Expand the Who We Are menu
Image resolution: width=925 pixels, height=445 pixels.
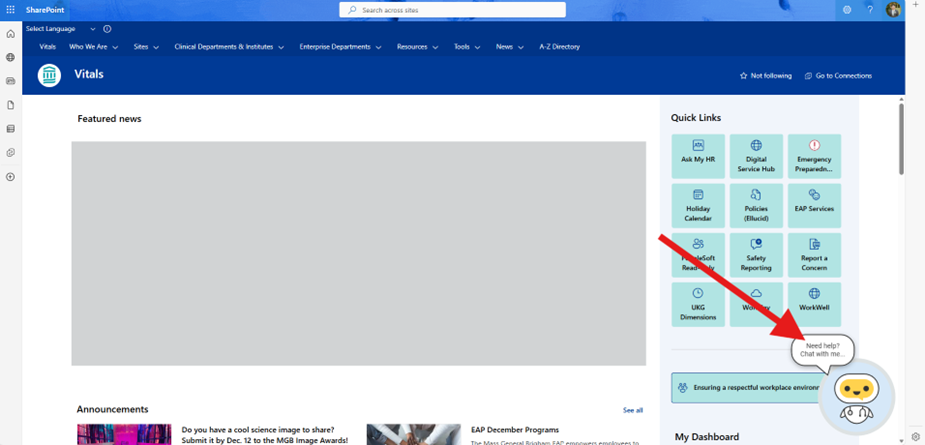click(x=93, y=47)
